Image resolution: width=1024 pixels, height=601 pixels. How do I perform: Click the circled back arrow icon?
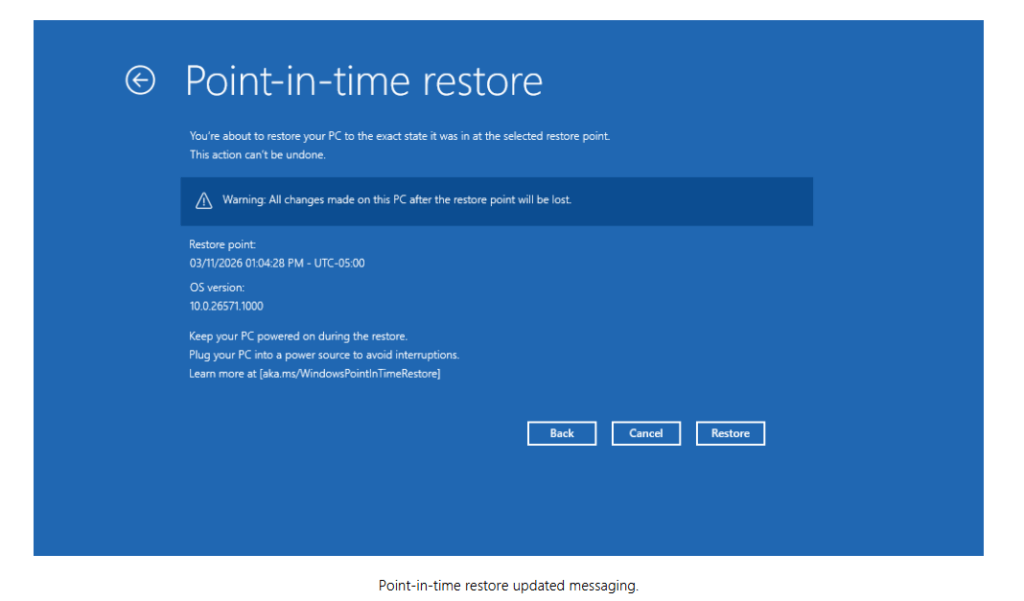[x=140, y=80]
